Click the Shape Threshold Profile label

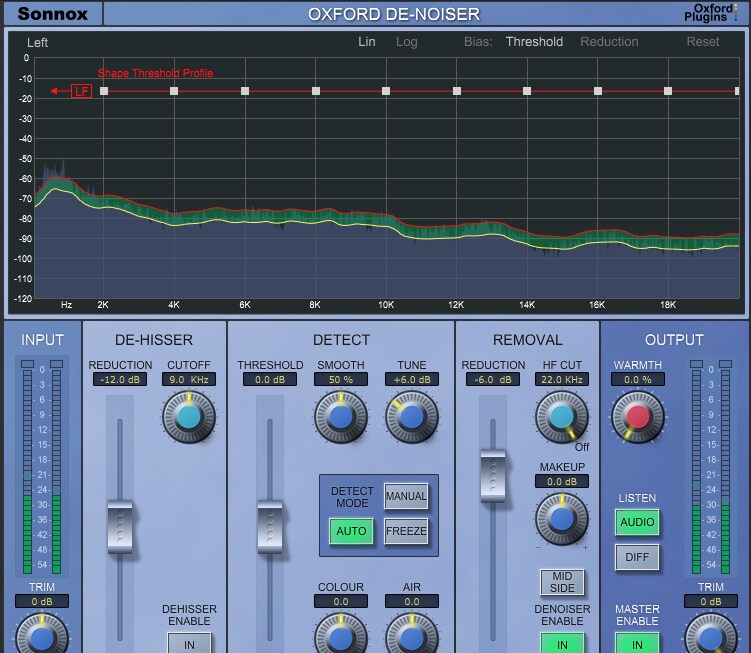pyautogui.click(x=156, y=73)
